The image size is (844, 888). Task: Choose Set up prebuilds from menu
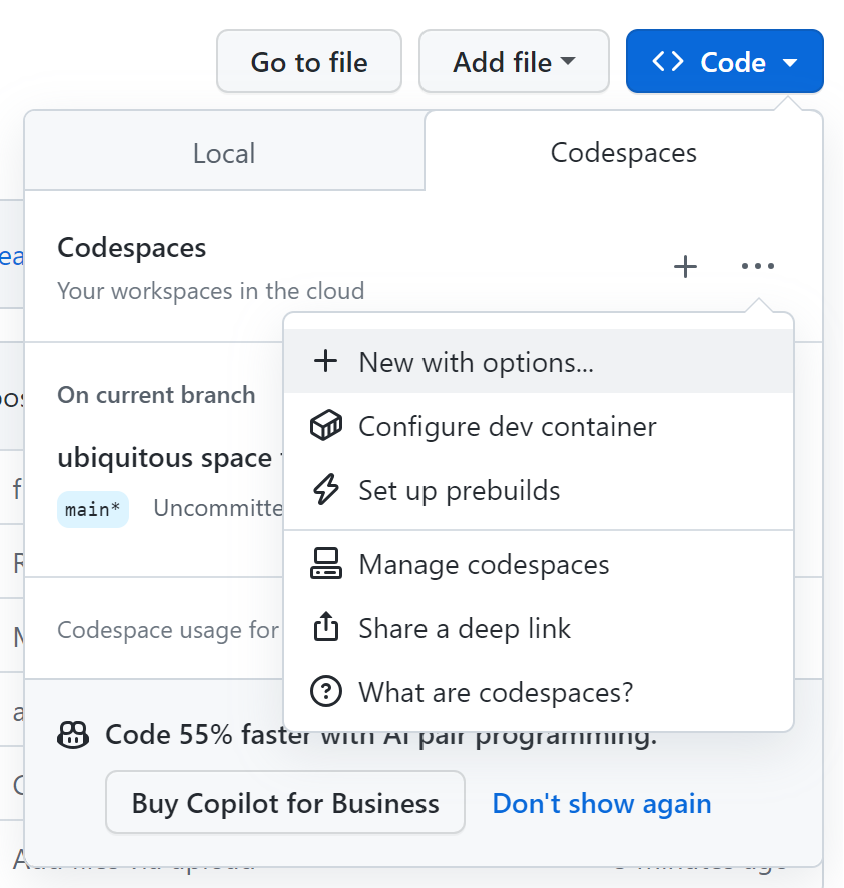tap(538, 490)
